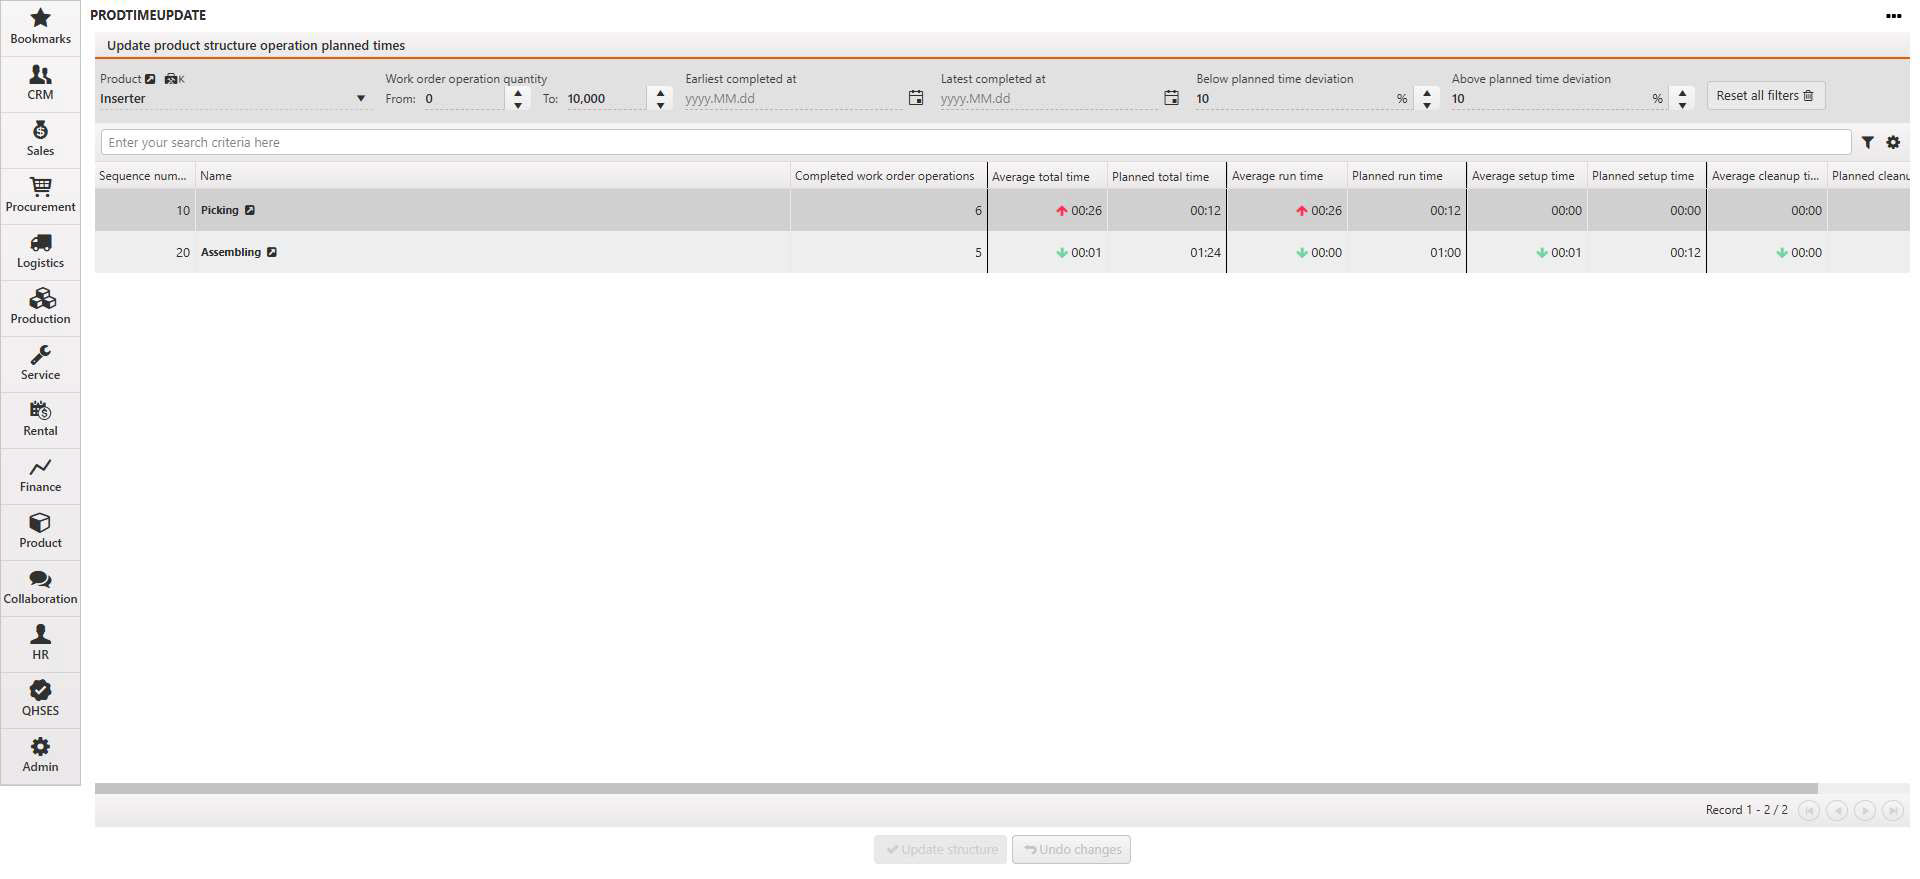Viewport: 1920px width, 879px height.
Task: Open the Admin menu in the sidebar
Action: (x=40, y=754)
